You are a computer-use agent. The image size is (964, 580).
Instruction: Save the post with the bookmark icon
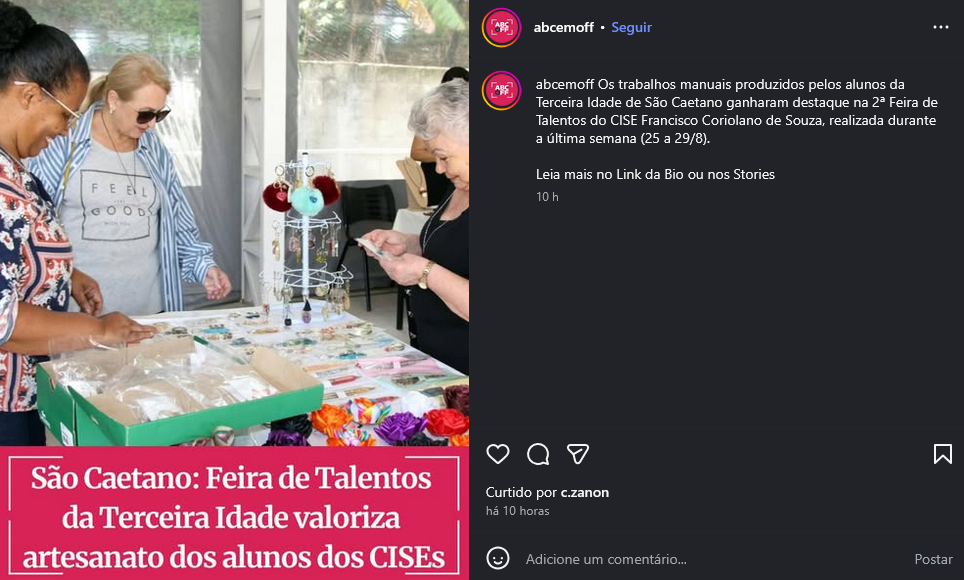point(942,454)
